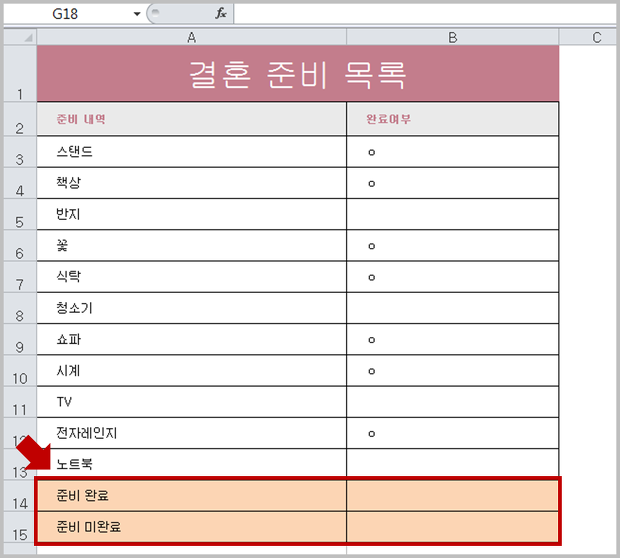Select the 준비 미완료 cell
This screenshot has height=558, width=620.
[191, 527]
